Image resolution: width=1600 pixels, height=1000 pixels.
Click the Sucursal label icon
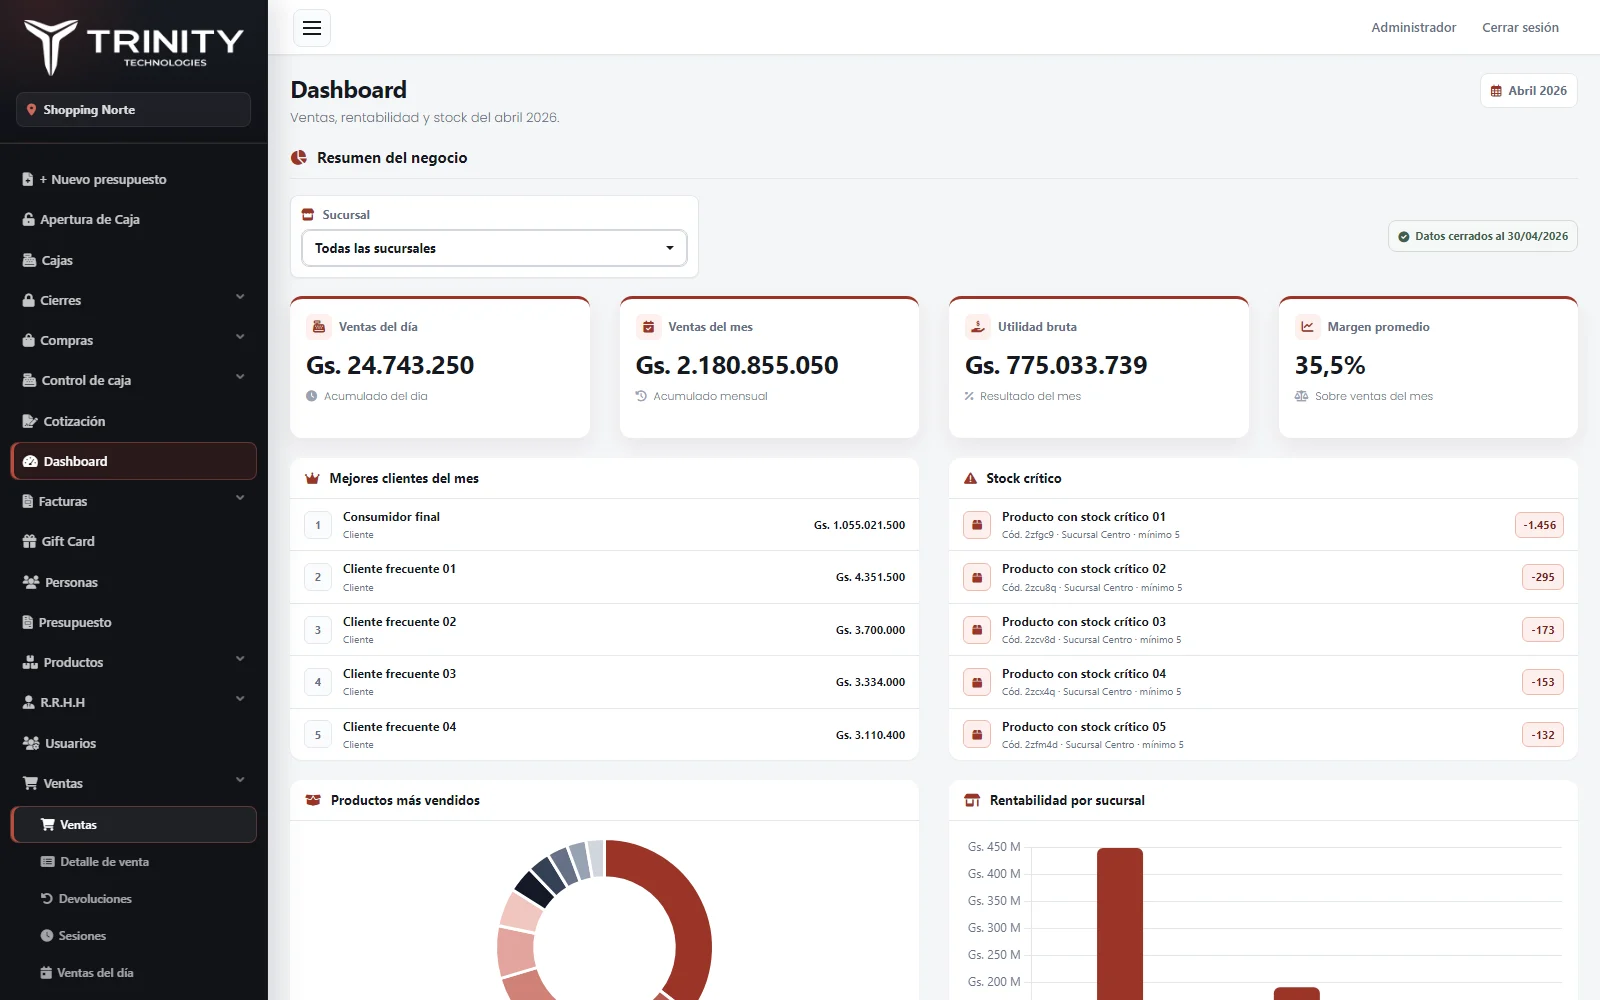(x=308, y=215)
